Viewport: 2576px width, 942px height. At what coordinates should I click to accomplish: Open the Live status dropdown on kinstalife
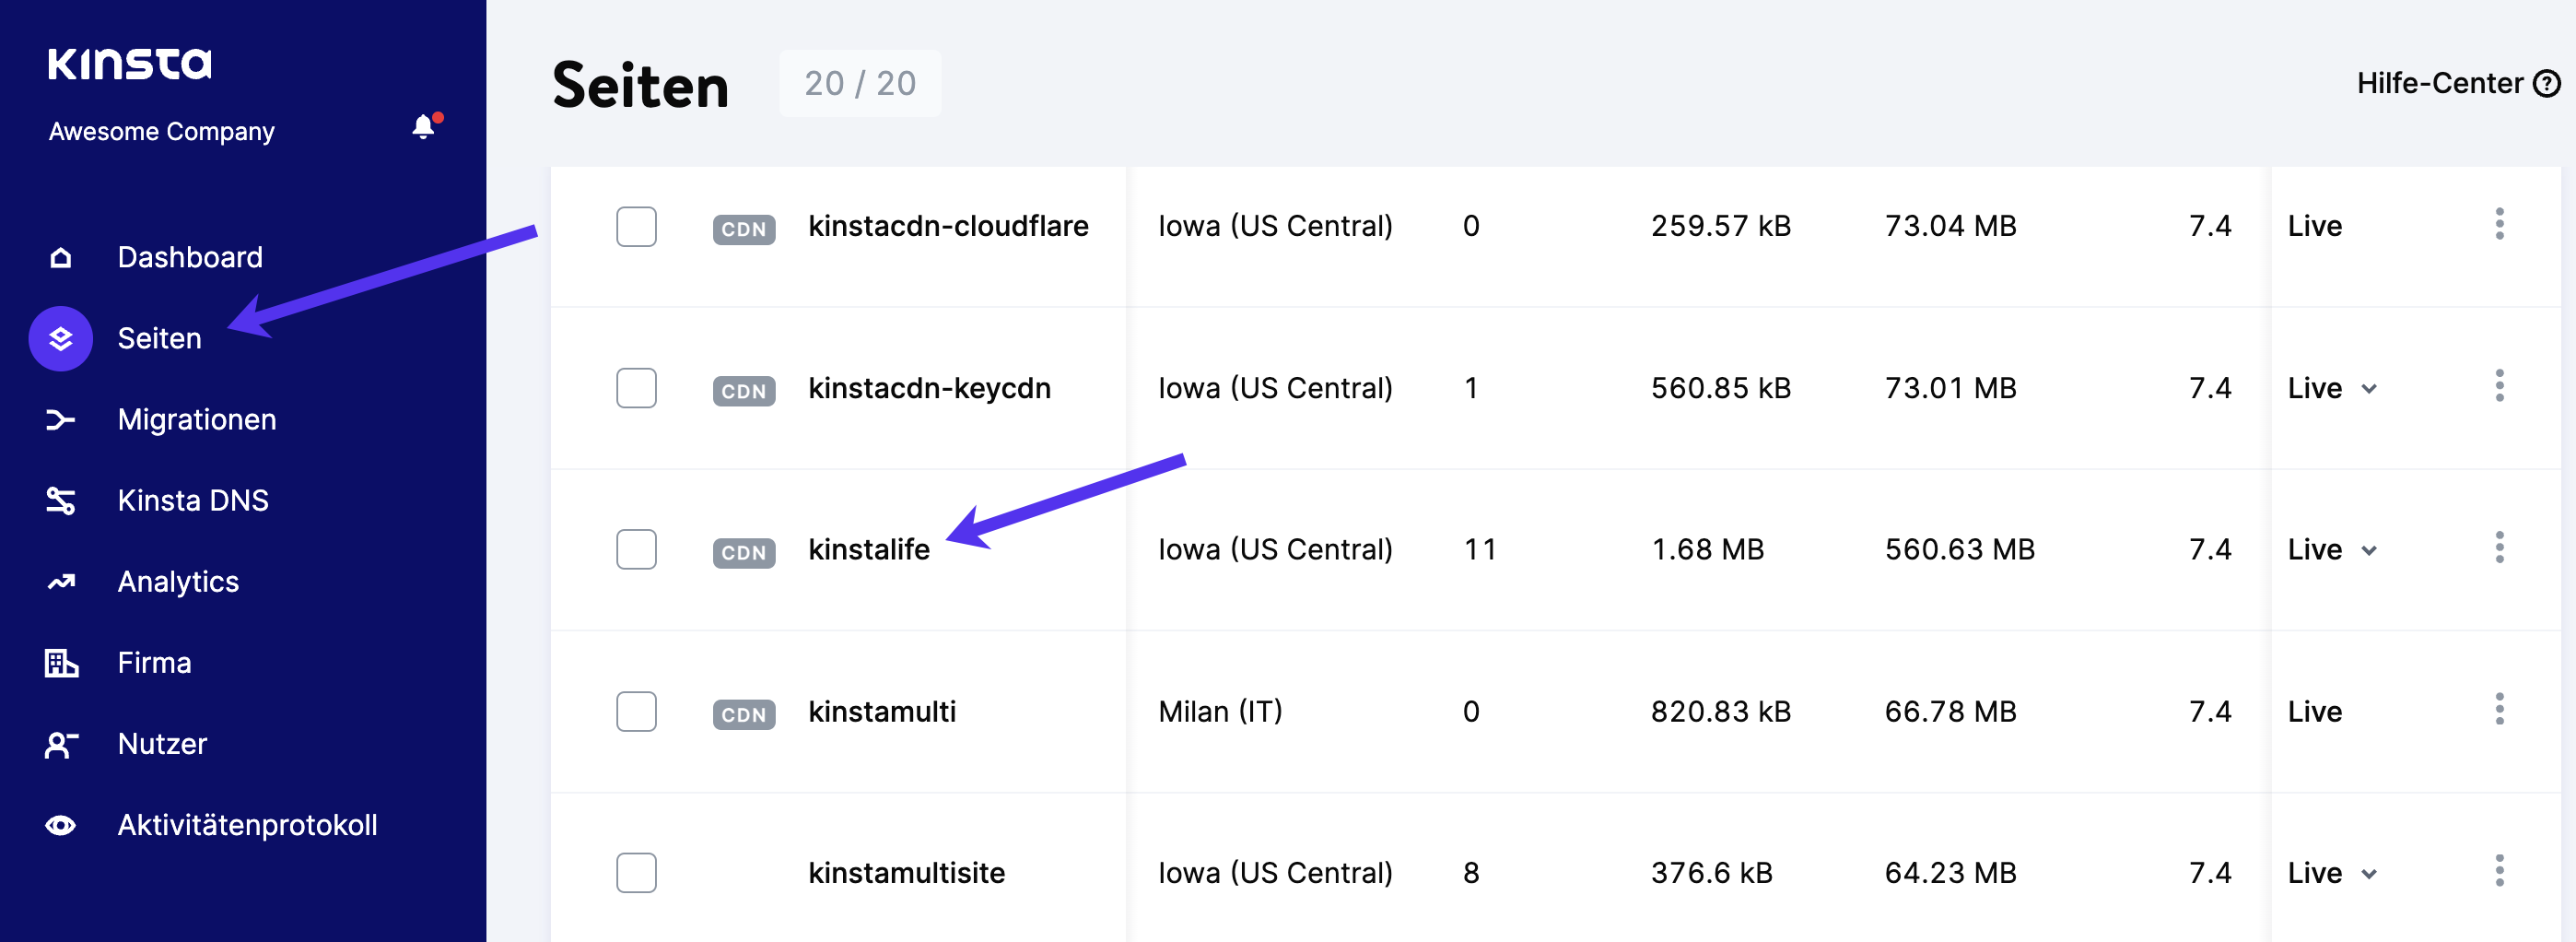pyautogui.click(x=2368, y=549)
